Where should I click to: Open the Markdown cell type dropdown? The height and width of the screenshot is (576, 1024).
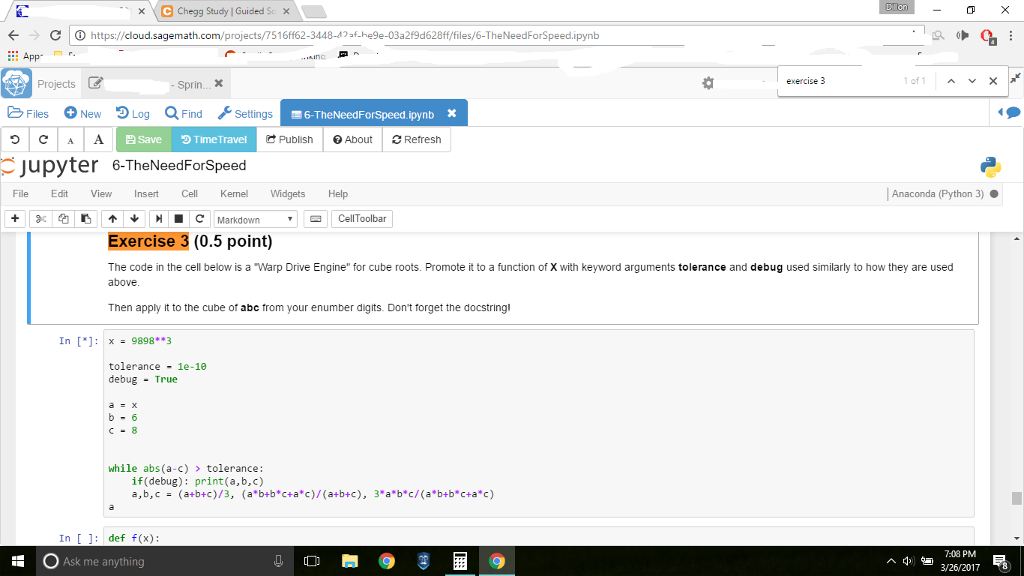click(253, 218)
